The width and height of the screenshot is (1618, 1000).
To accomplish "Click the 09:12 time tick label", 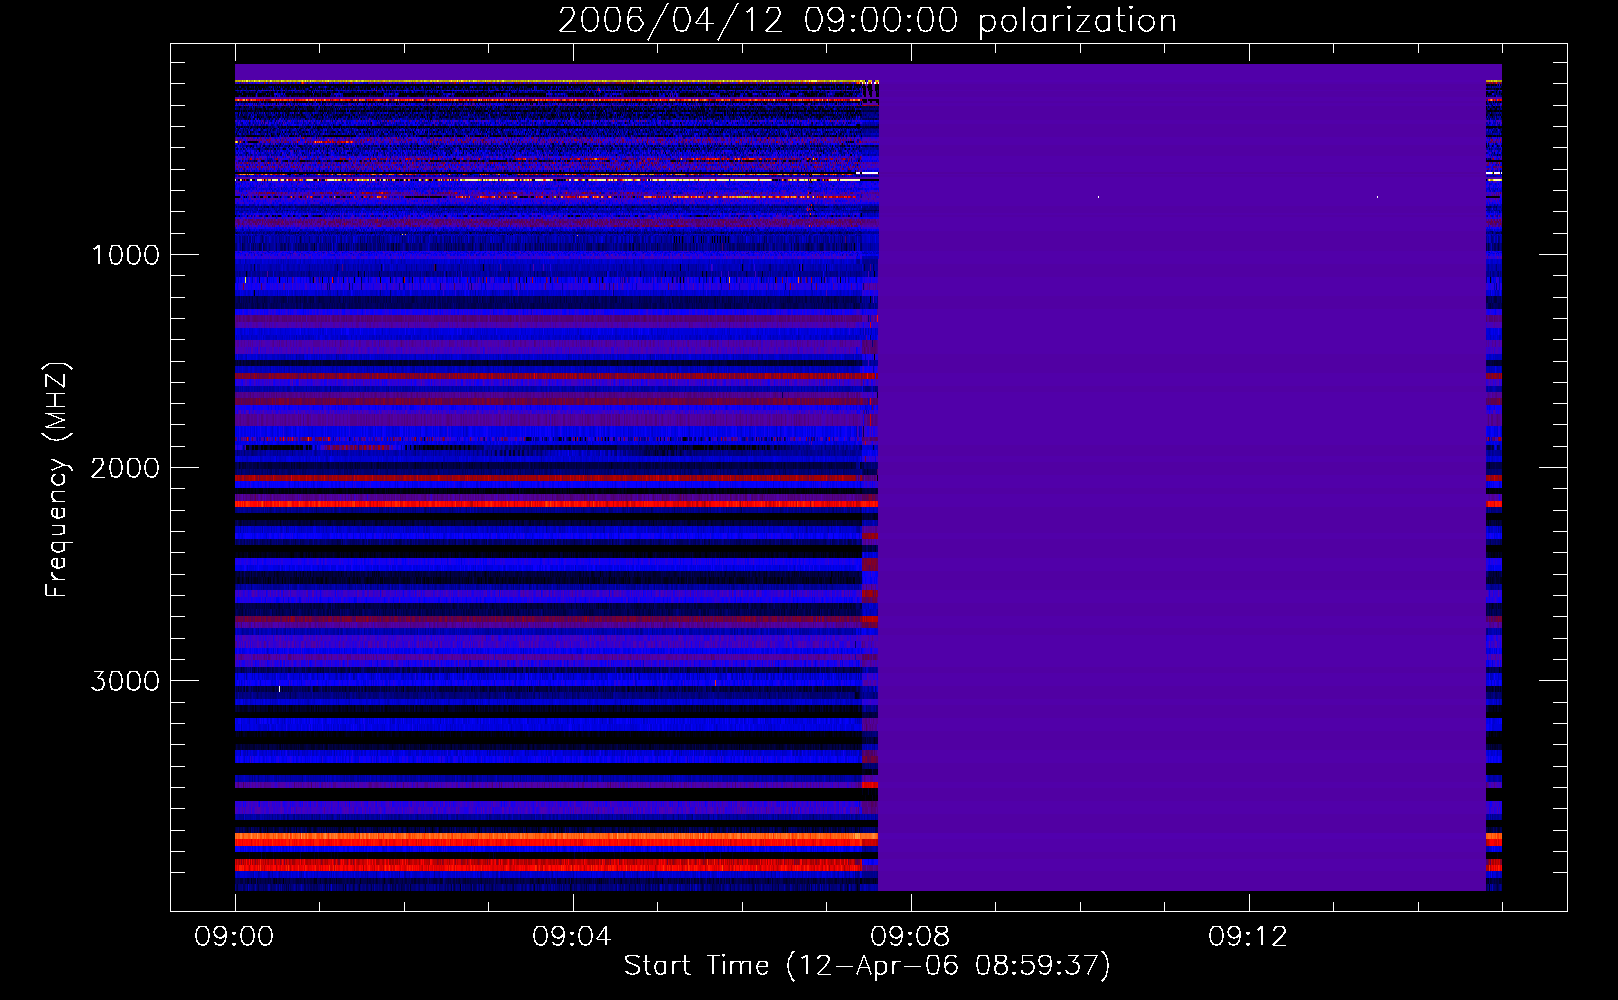I will pyautogui.click(x=1248, y=937).
